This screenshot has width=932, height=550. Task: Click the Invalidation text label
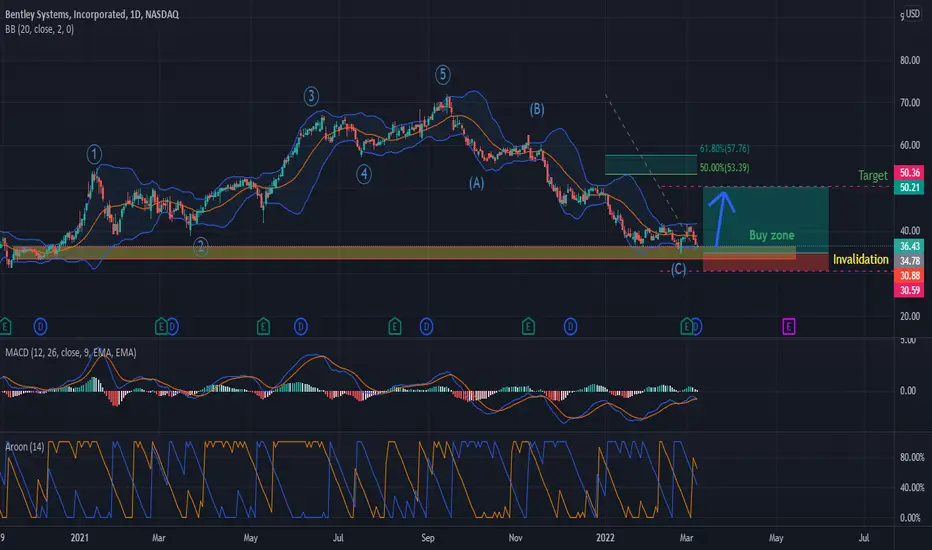pos(861,259)
